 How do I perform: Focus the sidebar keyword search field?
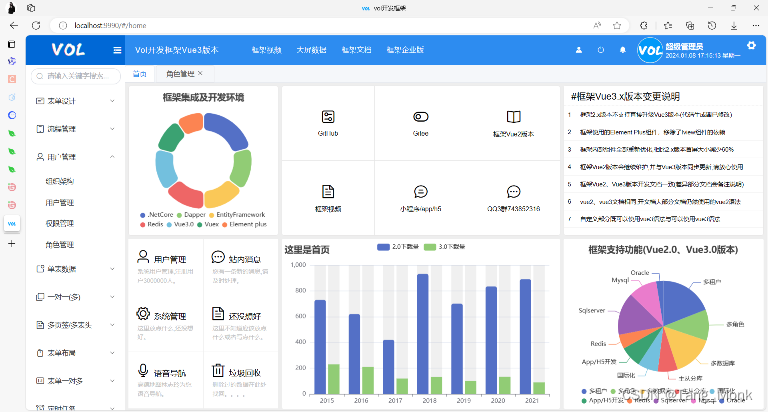click(76, 76)
